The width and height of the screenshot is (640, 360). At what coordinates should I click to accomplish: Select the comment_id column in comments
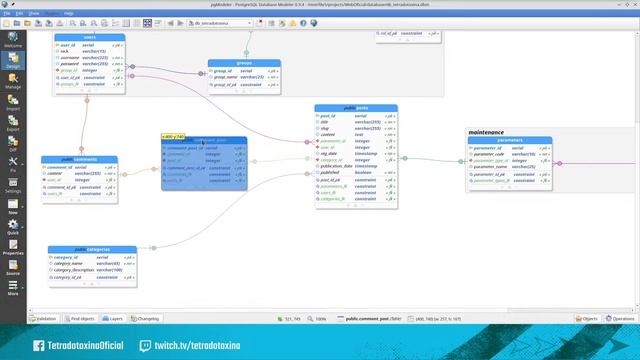coord(79,167)
